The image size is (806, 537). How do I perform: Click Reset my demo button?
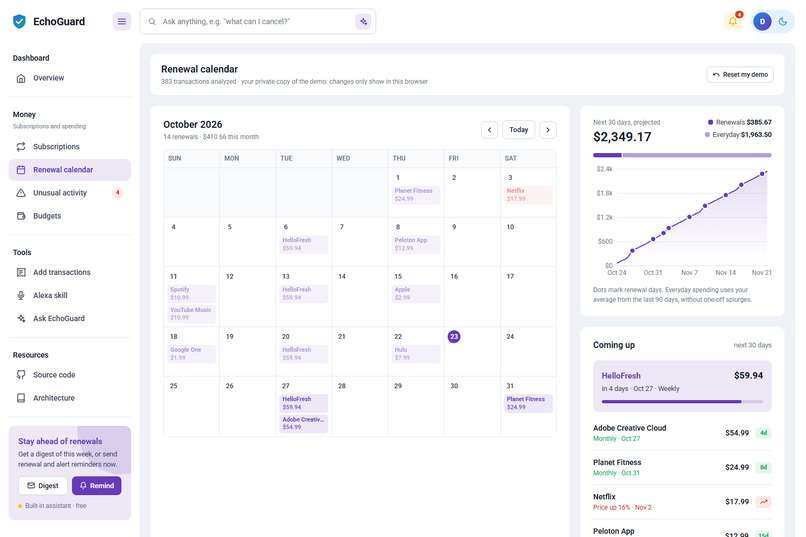pyautogui.click(x=740, y=75)
